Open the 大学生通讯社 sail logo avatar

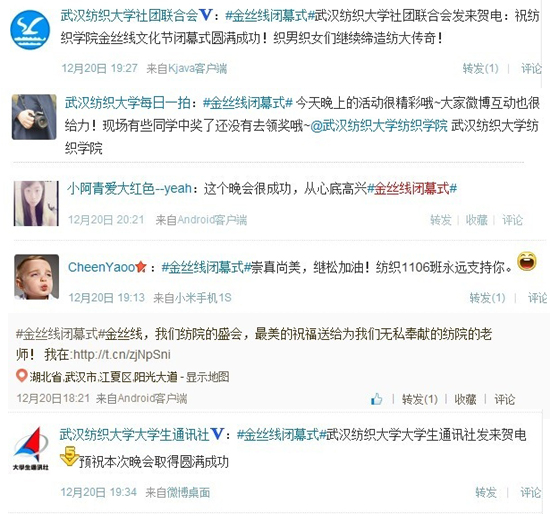tap(31, 449)
